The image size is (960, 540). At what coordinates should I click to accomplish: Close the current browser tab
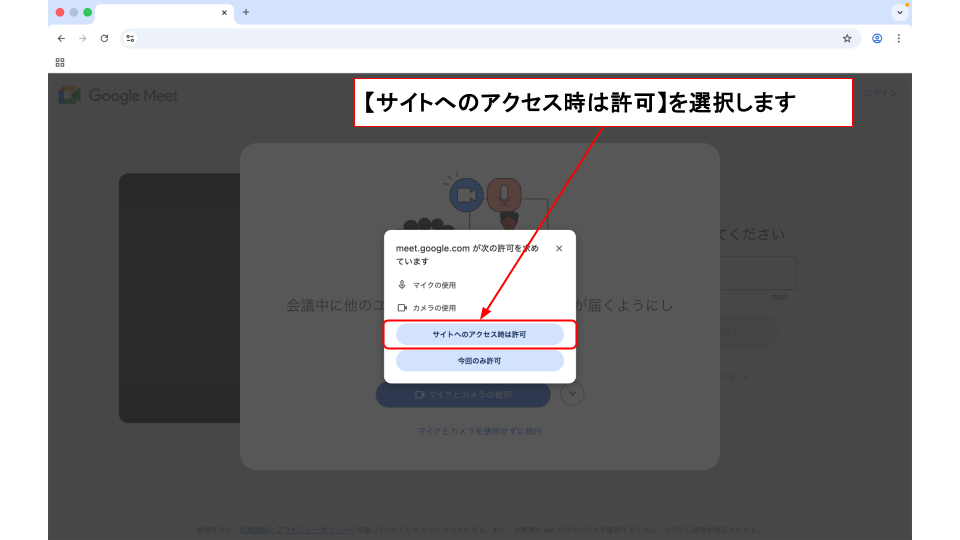(224, 13)
